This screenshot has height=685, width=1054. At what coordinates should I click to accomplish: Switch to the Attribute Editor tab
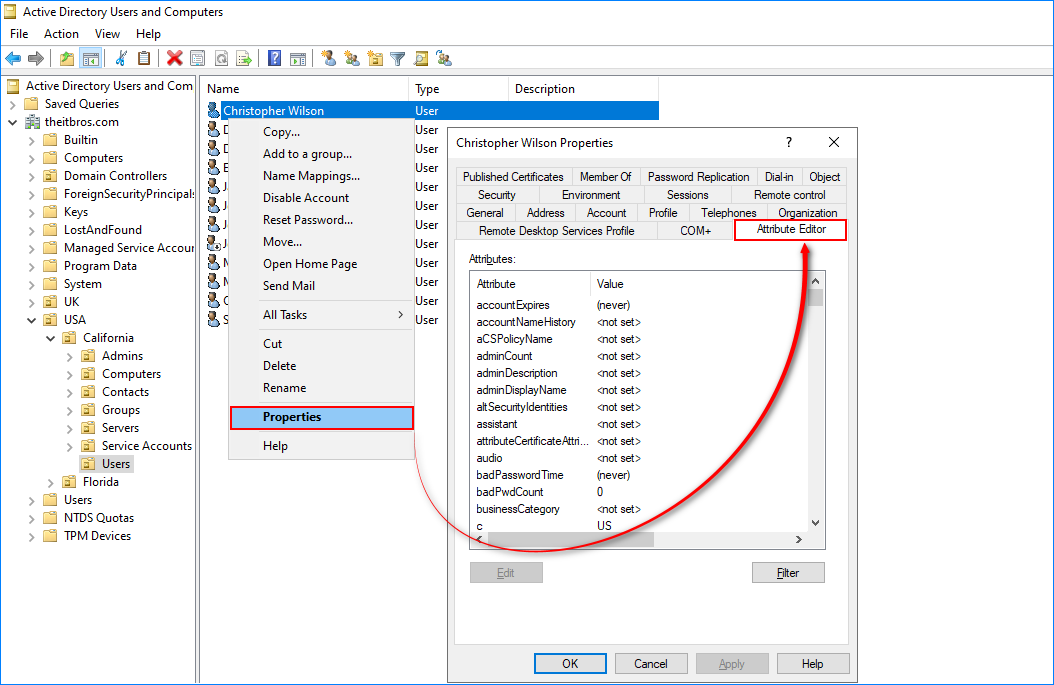pos(790,229)
